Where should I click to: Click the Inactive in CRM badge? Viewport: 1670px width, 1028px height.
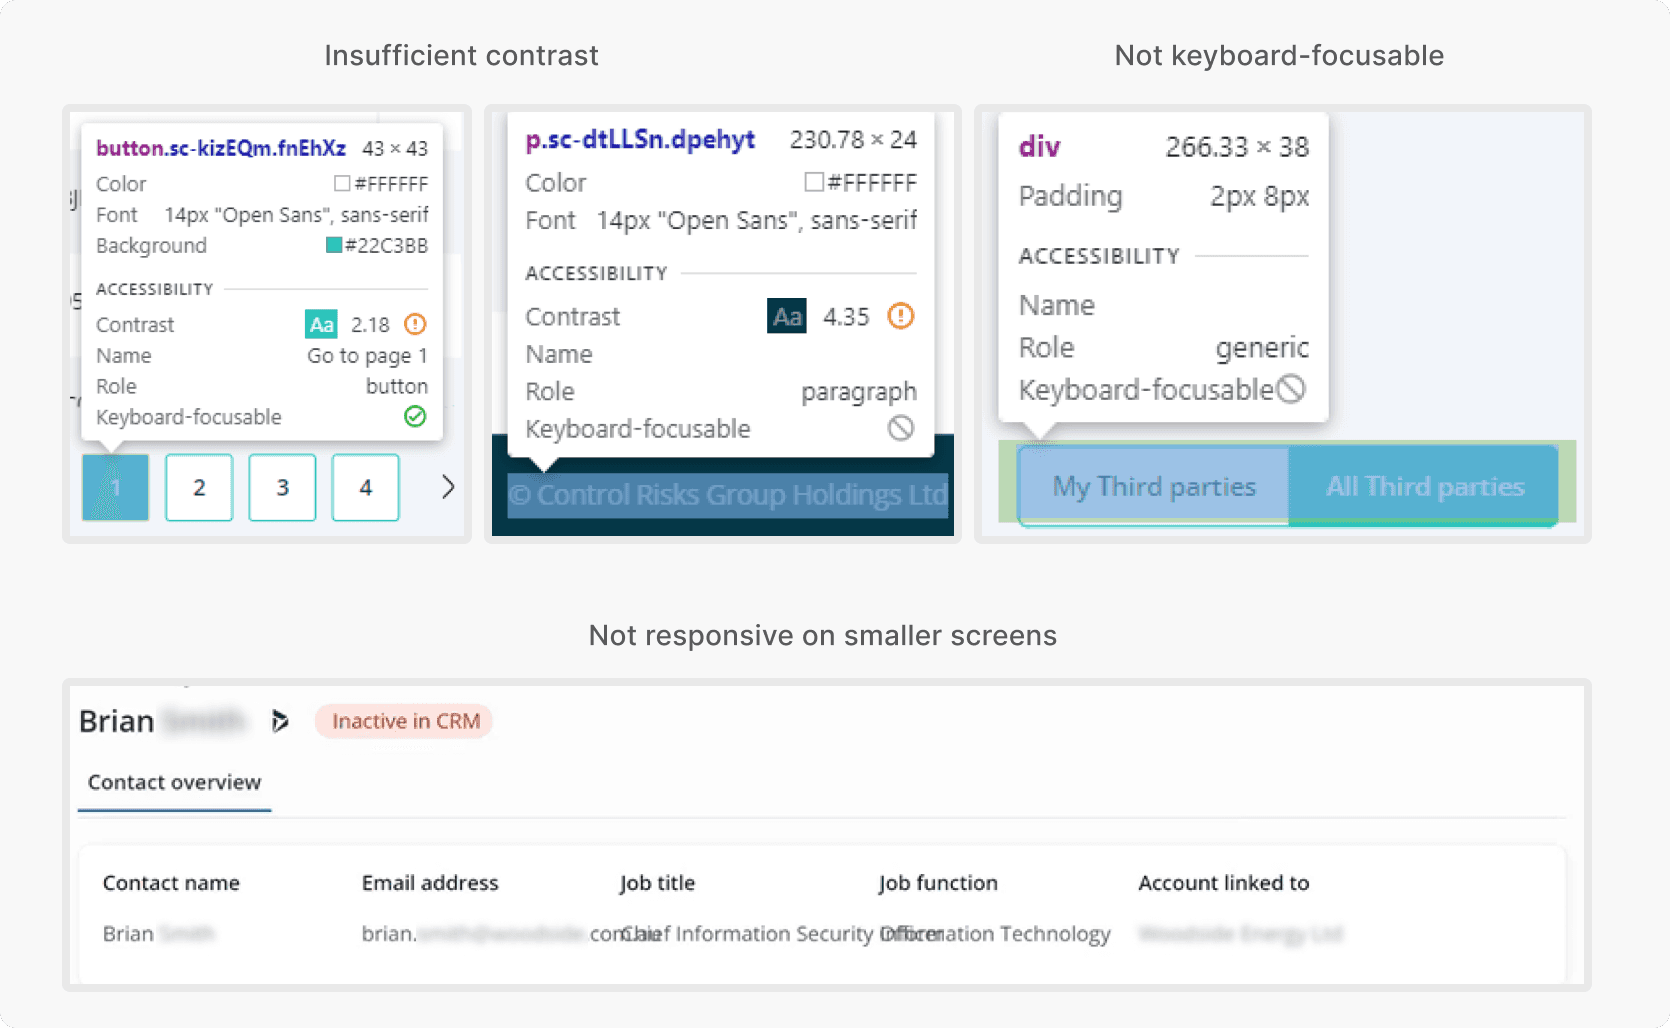405,721
